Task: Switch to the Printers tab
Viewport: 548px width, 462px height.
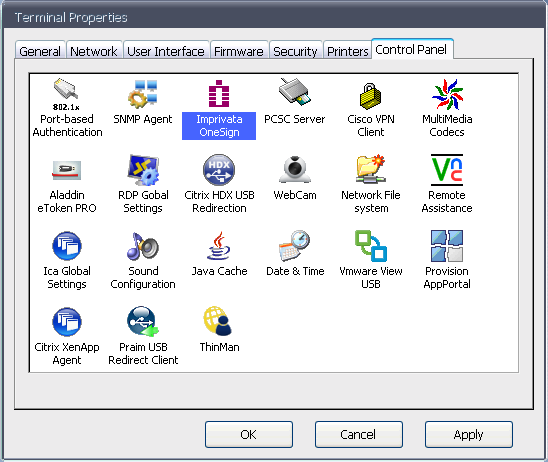Action: pyautogui.click(x=347, y=51)
